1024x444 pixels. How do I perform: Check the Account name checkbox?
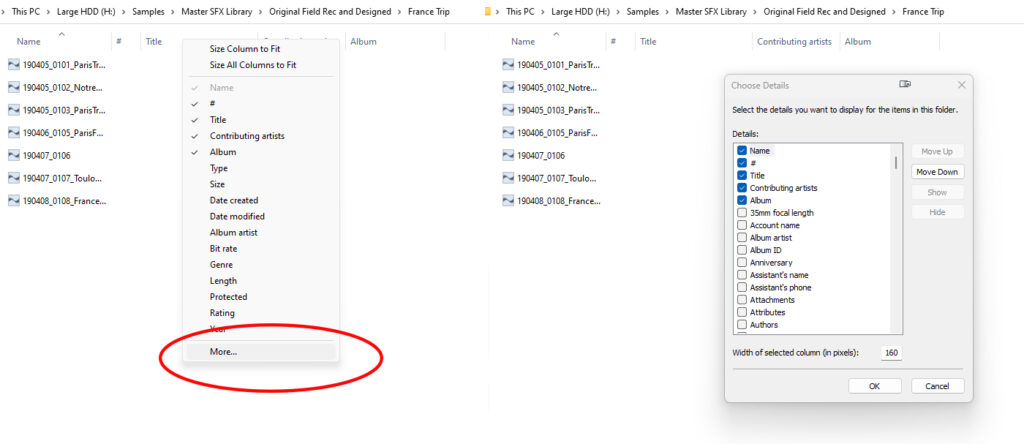coord(742,225)
